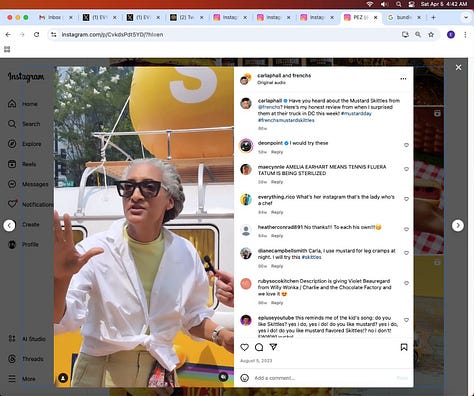Click the Add a comment field
474x396 pixels.
(x=323, y=378)
